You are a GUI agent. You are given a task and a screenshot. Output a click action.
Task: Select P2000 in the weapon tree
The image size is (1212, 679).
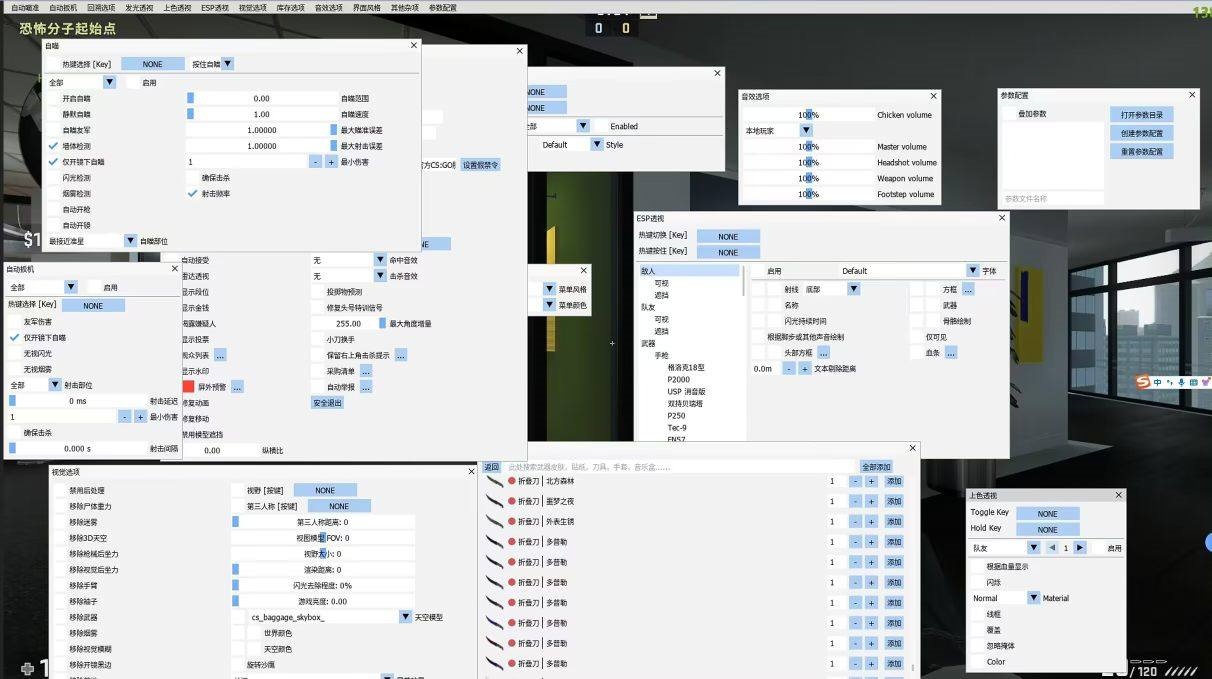pyautogui.click(x=678, y=380)
